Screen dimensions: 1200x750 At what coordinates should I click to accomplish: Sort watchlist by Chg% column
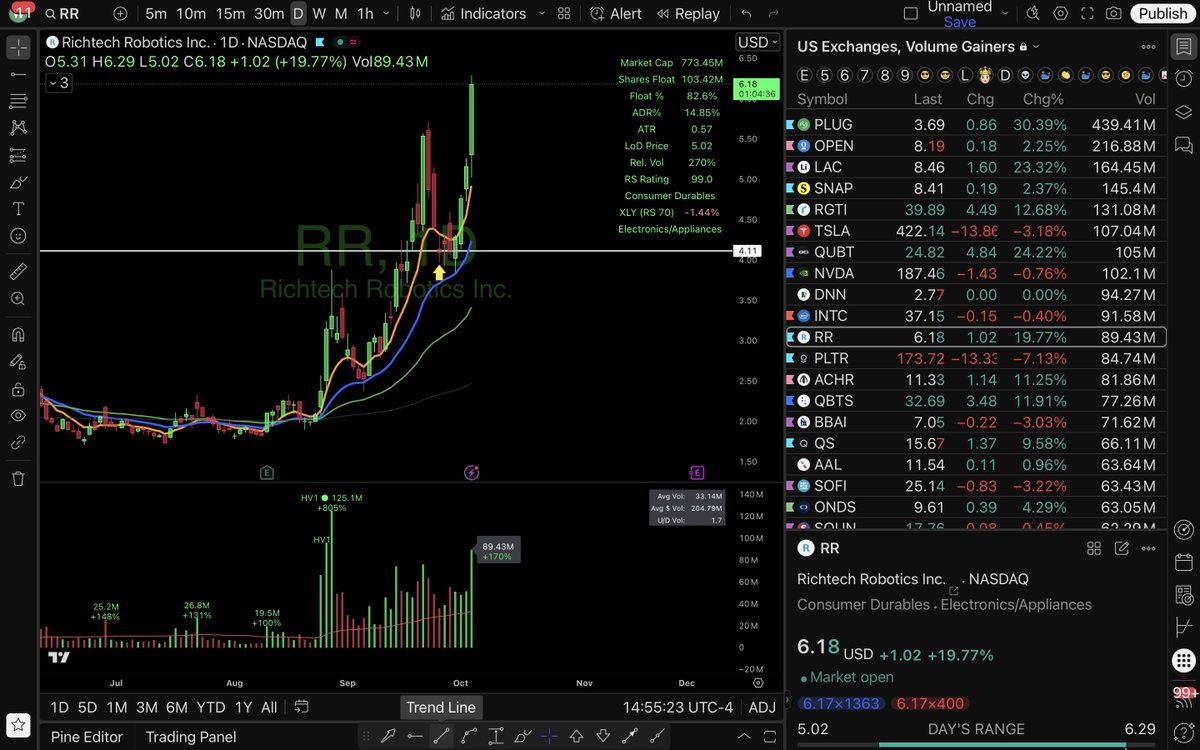[1043, 99]
